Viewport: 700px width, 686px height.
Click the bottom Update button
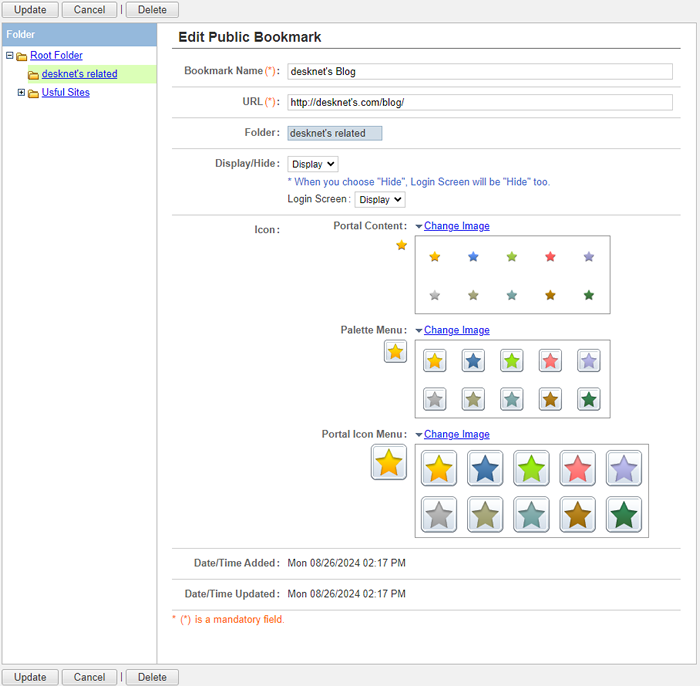[30, 677]
